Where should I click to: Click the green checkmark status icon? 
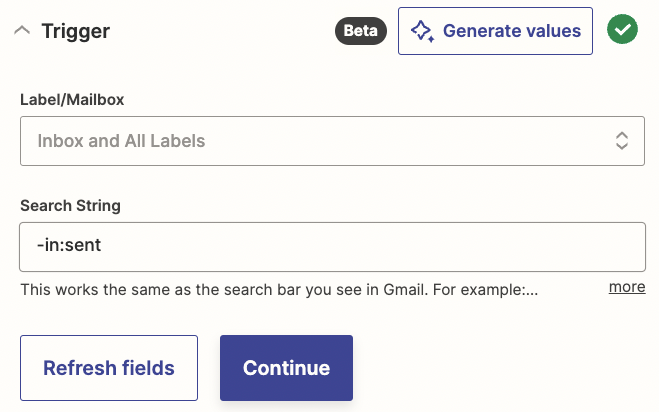(621, 31)
